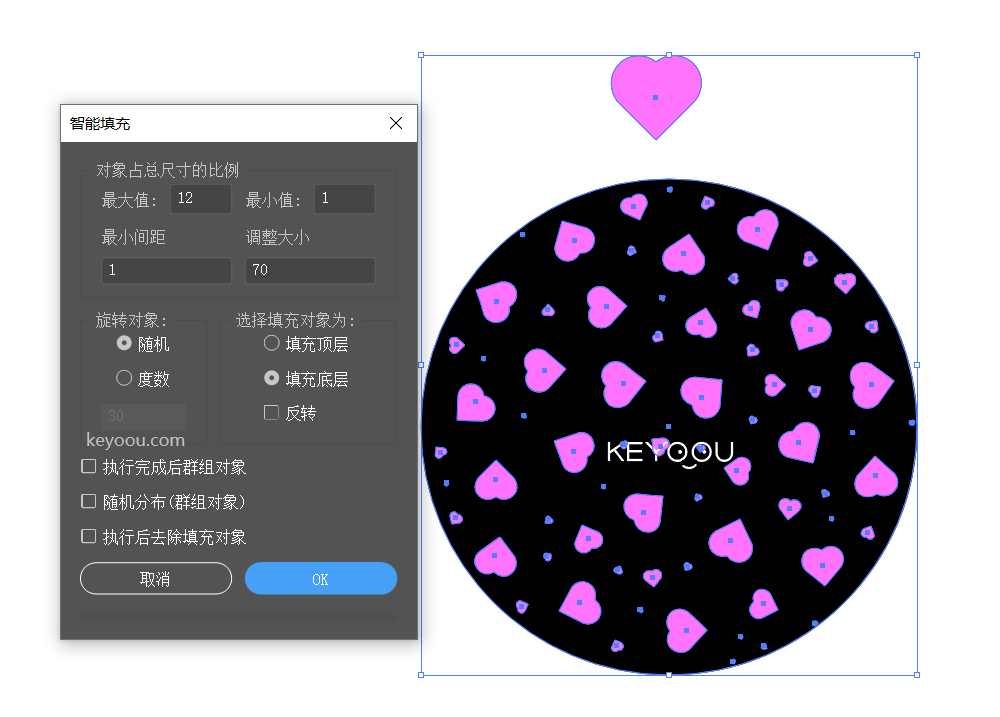Click the 调整大小 input field
The image size is (1000, 717).
(x=311, y=270)
